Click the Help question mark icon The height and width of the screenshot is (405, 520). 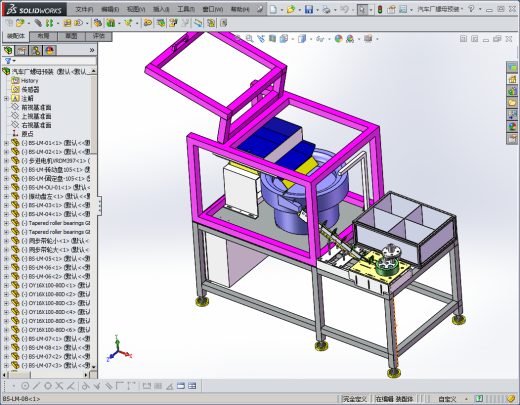(471, 9)
